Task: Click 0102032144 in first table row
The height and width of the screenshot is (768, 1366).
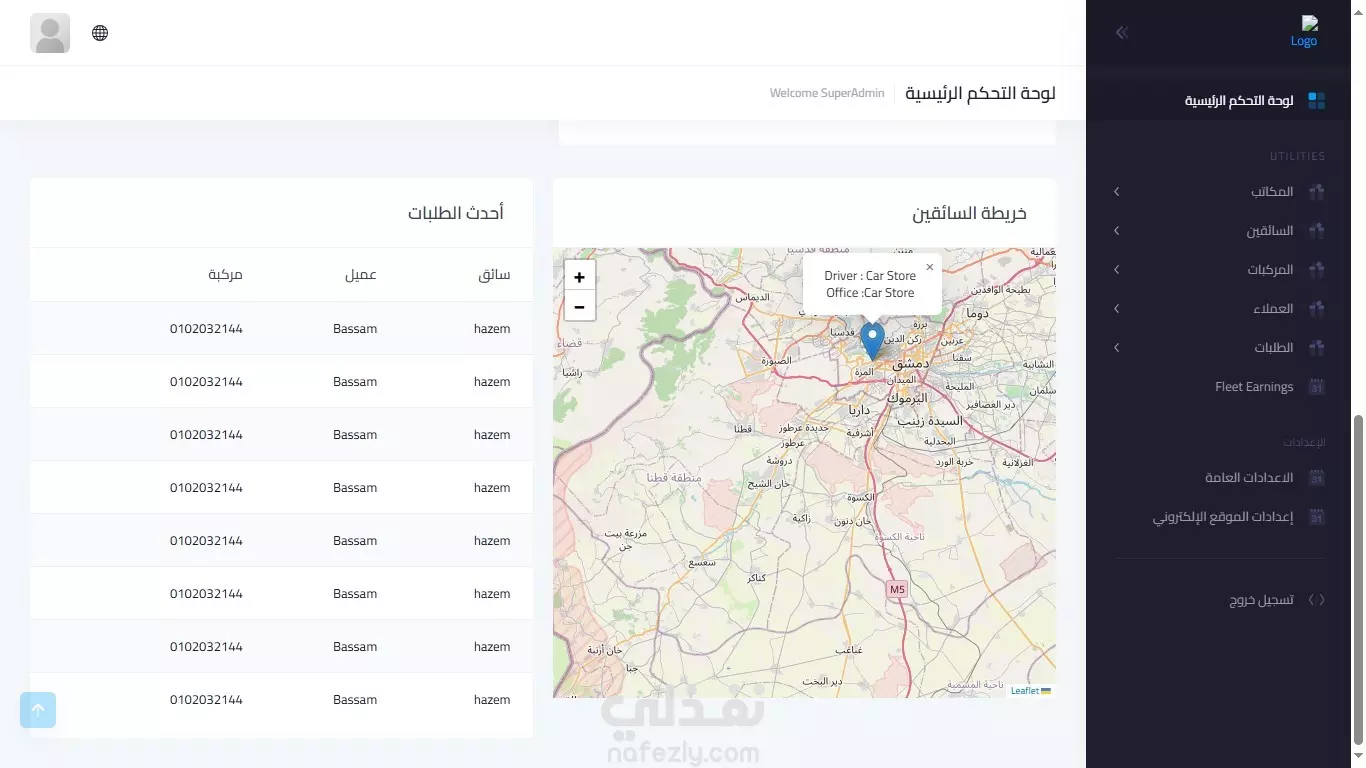Action: (x=206, y=329)
